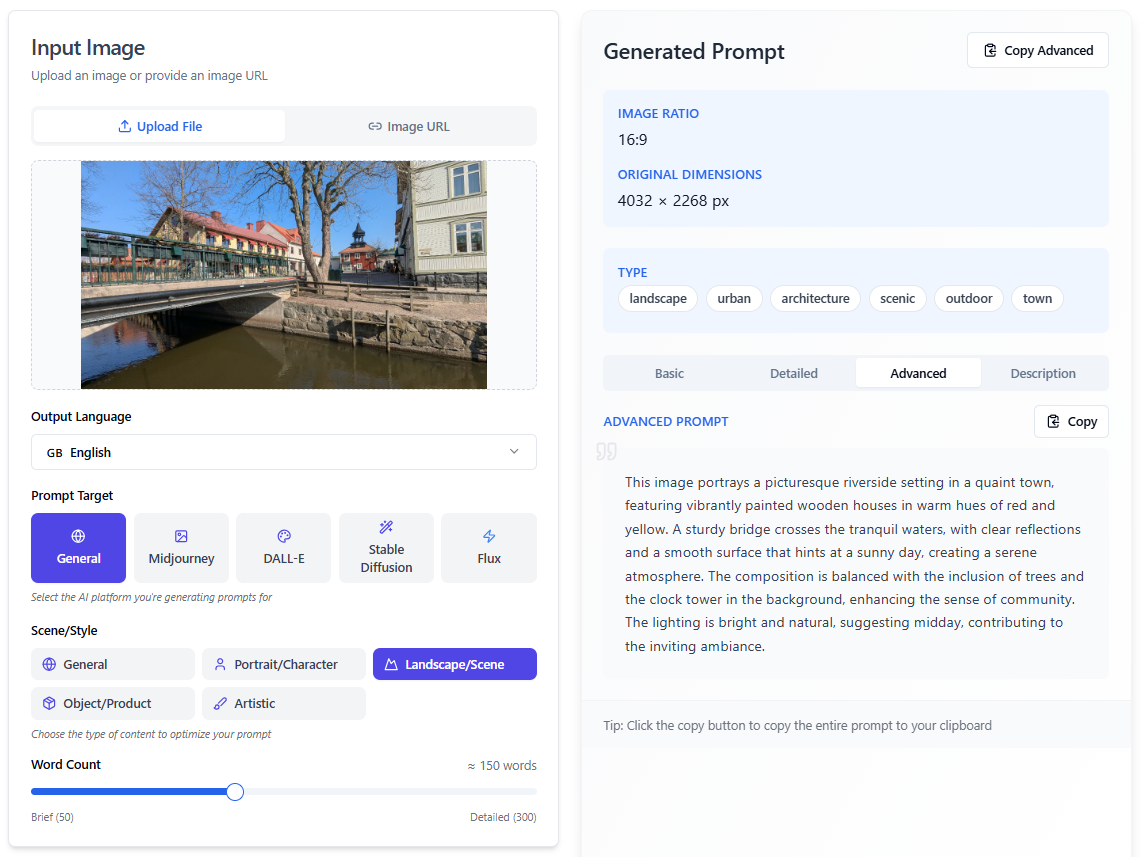Image resolution: width=1141 pixels, height=857 pixels.
Task: Choose DALL-E as the prompt target
Action: coord(283,548)
